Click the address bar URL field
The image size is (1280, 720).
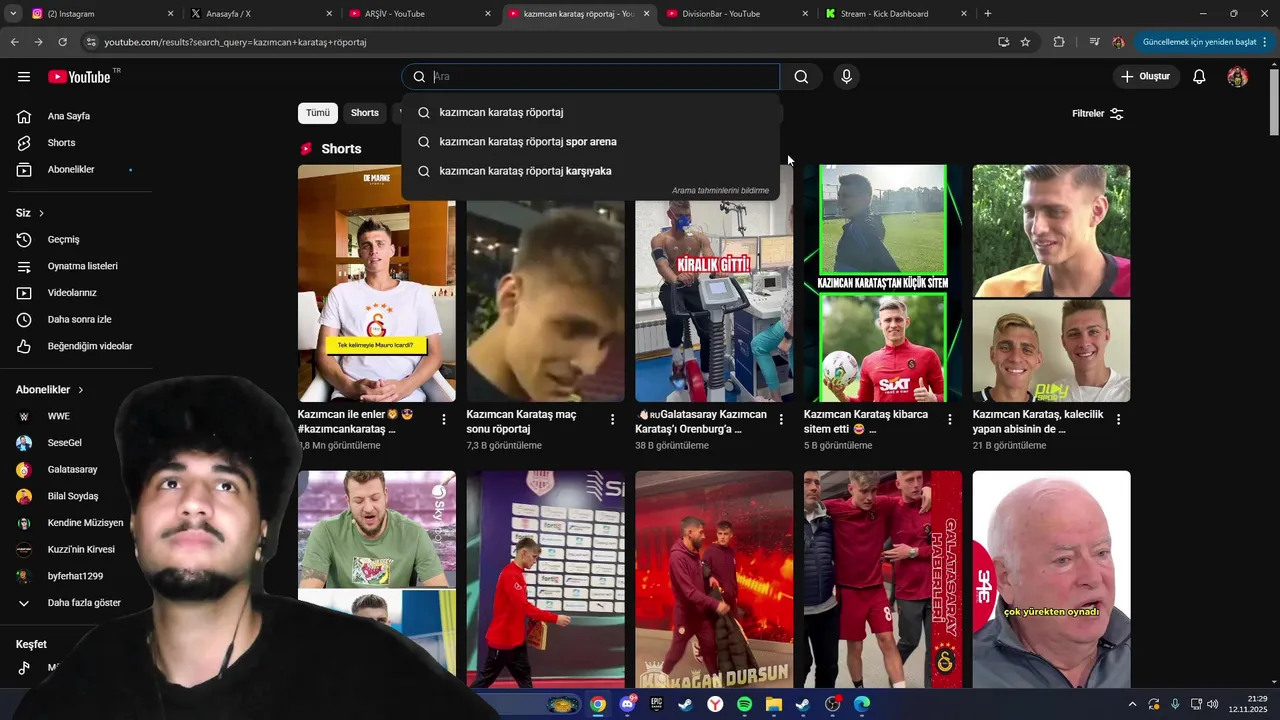[x=540, y=42]
